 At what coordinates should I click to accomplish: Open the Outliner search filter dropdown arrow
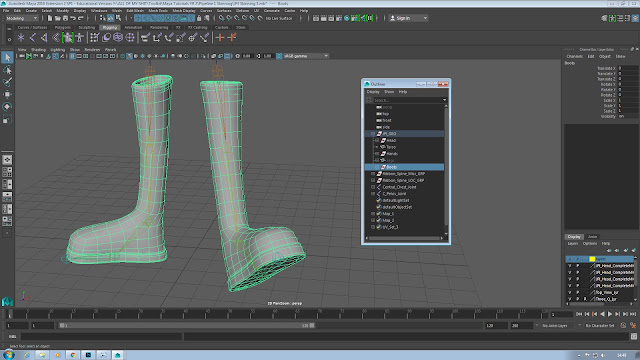point(444,100)
